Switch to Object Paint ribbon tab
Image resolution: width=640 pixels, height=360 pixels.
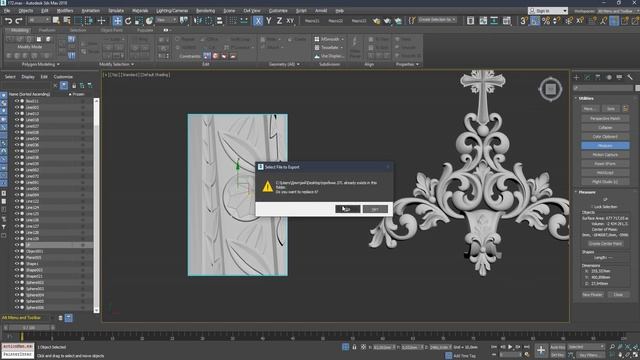click(111, 30)
